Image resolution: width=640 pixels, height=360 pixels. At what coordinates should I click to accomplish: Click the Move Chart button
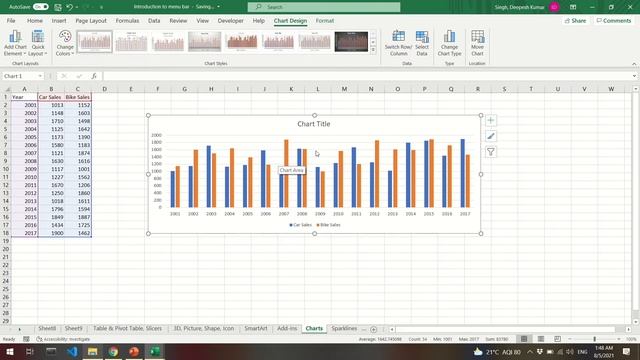pyautogui.click(x=477, y=43)
